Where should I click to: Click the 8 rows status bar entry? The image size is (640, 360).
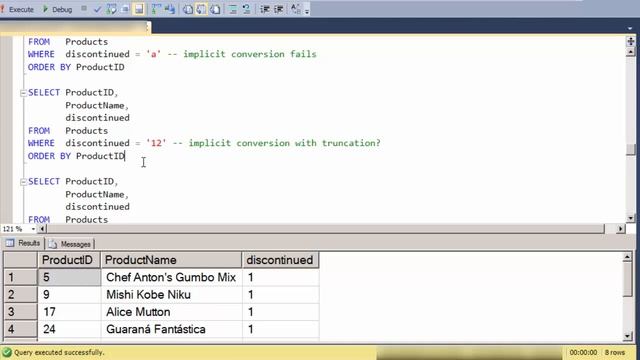(x=615, y=352)
